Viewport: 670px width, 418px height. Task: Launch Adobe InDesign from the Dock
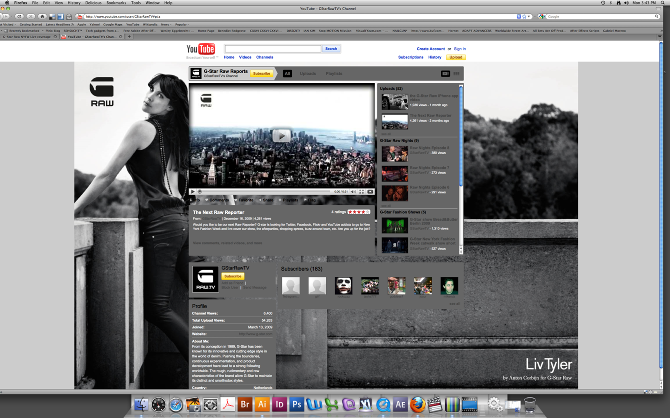click(279, 404)
